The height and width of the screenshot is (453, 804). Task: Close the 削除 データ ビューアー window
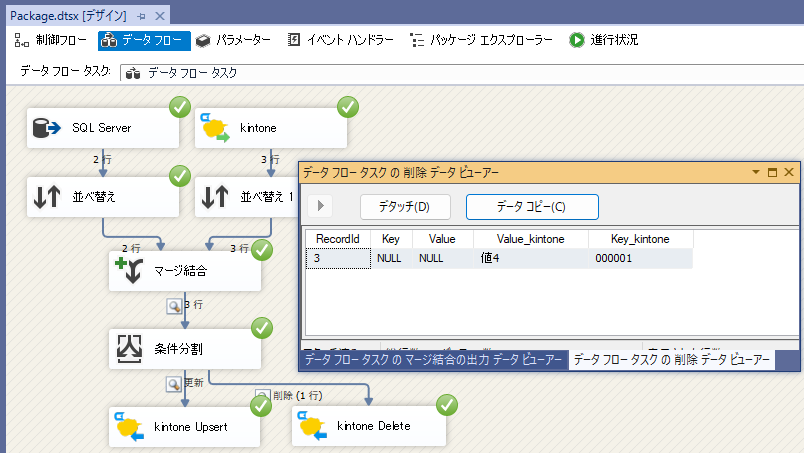789,172
